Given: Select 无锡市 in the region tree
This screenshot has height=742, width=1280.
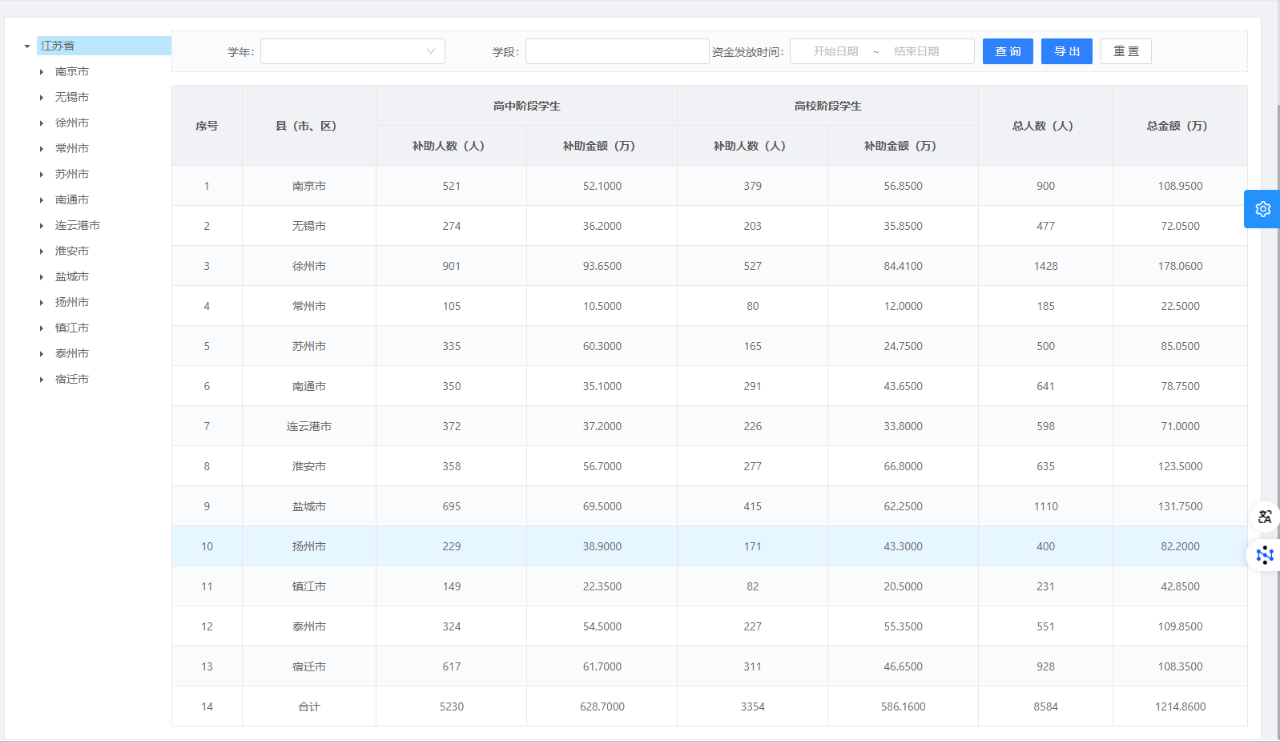Looking at the screenshot, I should coord(72,97).
